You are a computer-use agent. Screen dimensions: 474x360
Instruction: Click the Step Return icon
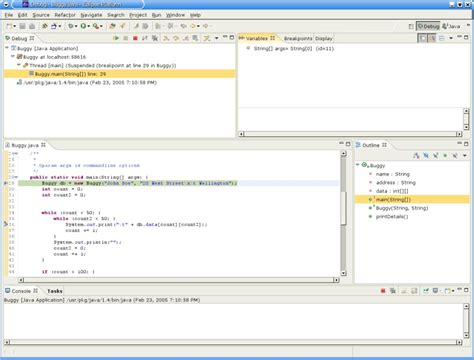[185, 38]
